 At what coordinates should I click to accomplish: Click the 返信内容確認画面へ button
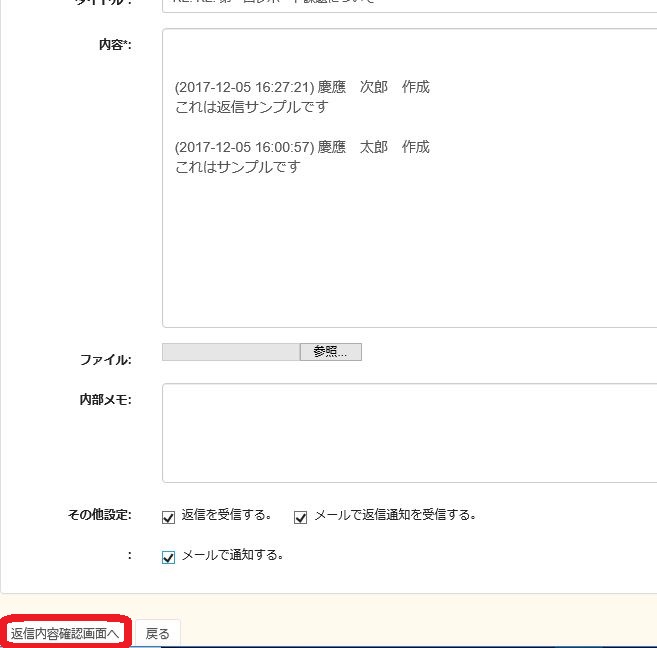[x=65, y=633]
